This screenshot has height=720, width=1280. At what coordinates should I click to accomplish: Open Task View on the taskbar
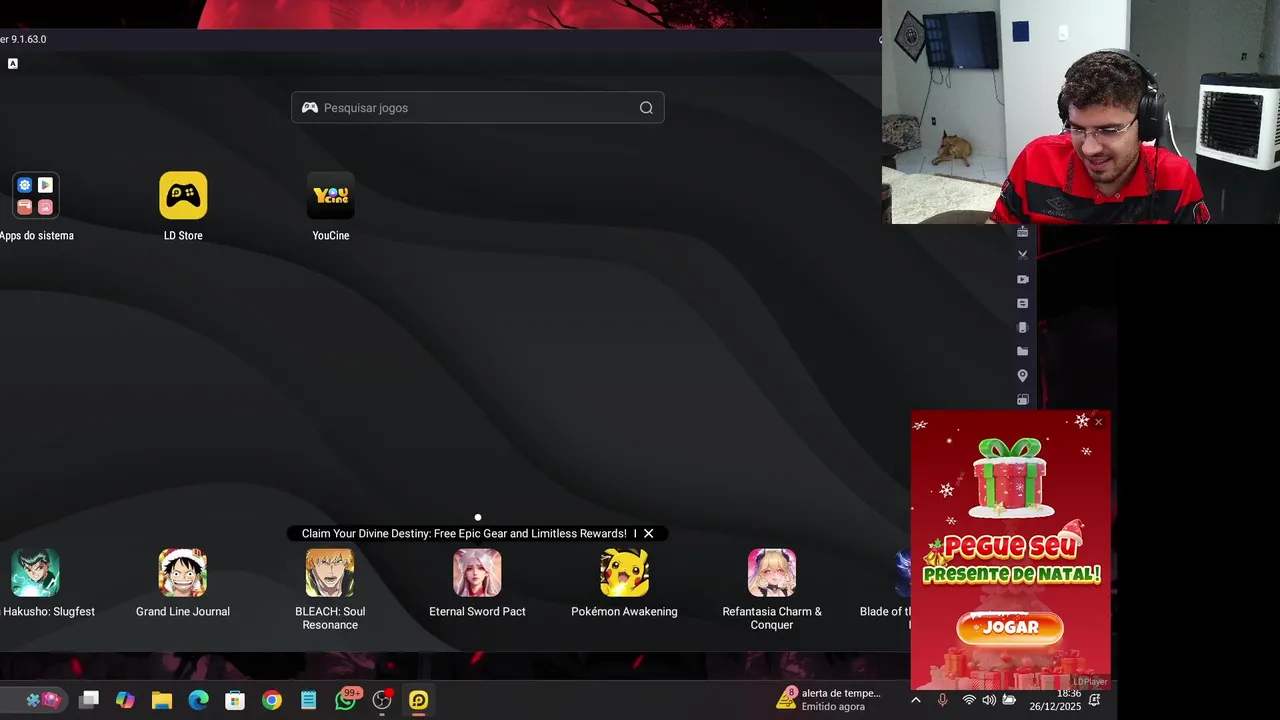pos(89,700)
